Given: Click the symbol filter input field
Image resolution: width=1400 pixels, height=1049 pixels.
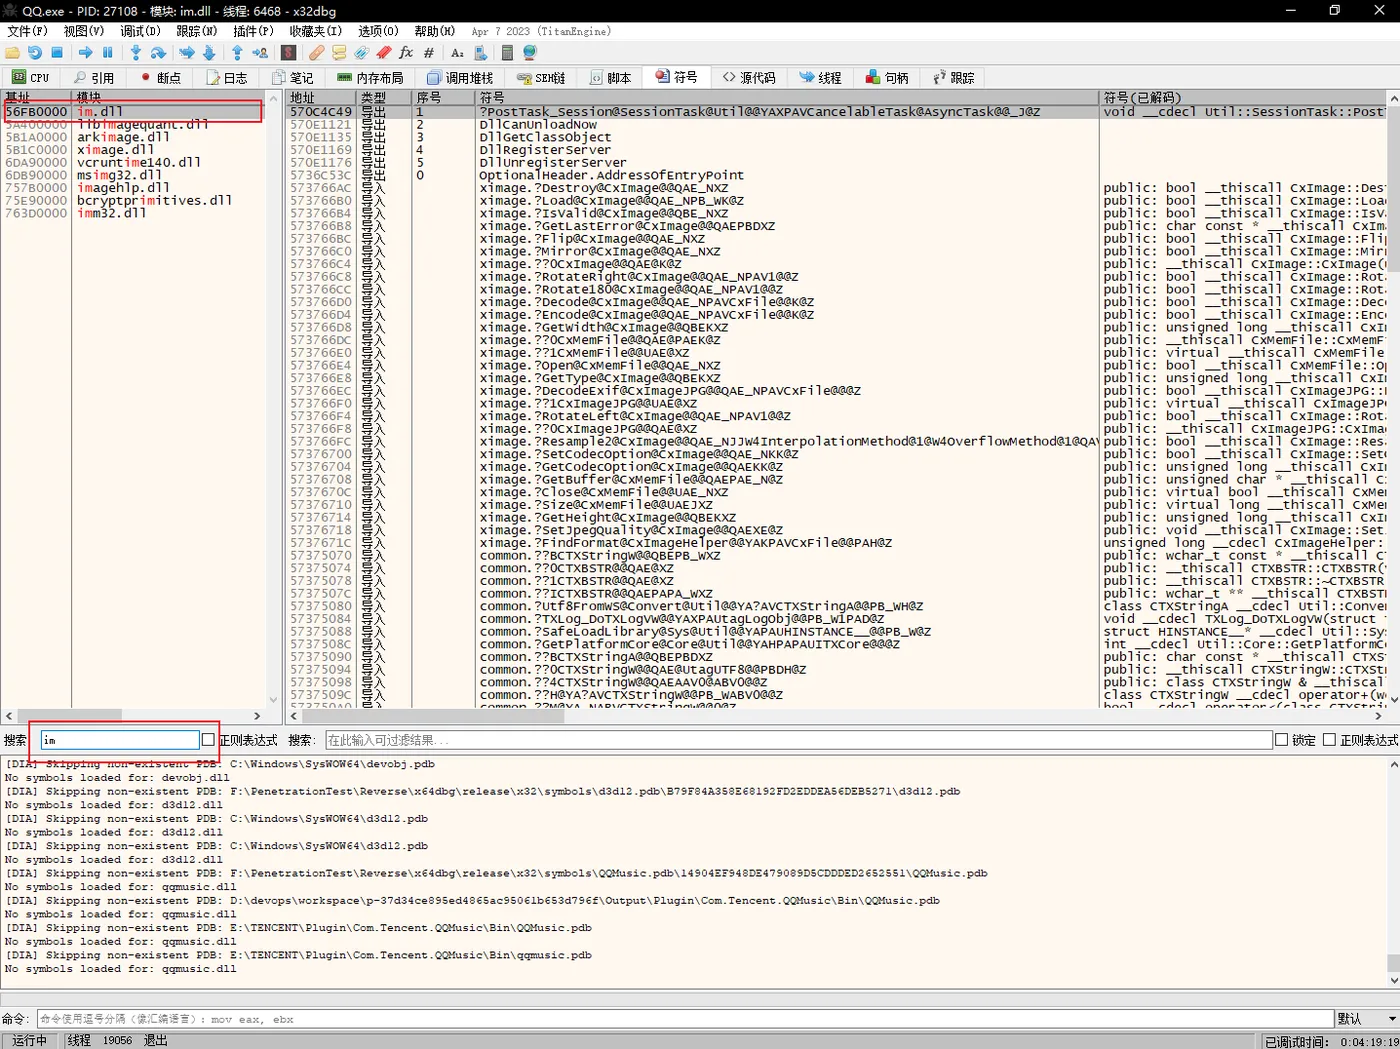Looking at the screenshot, I should click(x=798, y=740).
